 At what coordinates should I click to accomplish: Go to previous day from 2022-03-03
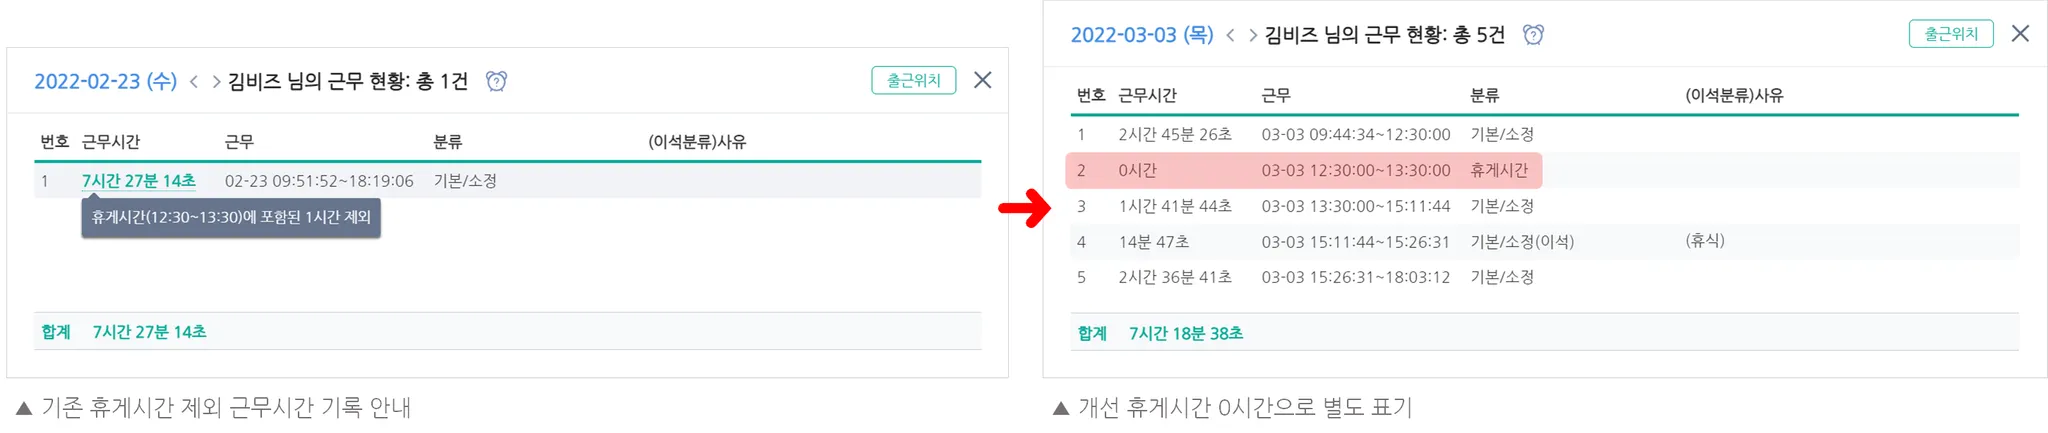point(1230,35)
